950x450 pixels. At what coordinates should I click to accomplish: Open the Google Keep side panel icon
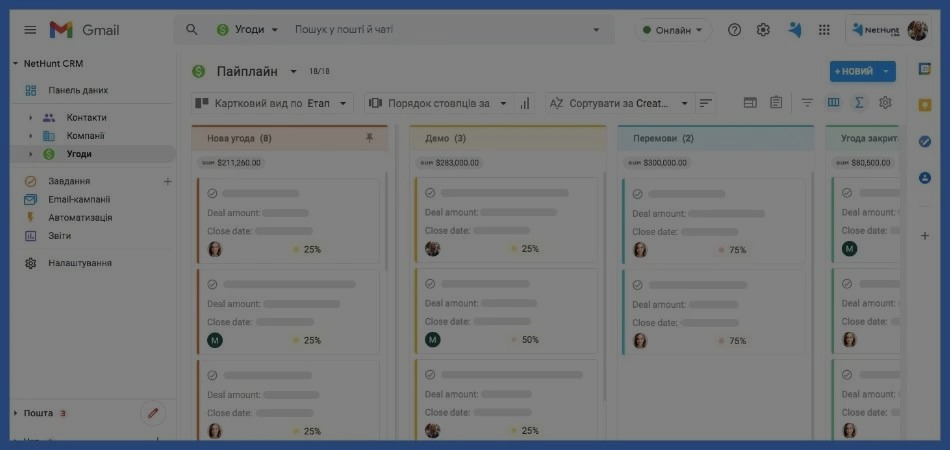pyautogui.click(x=925, y=105)
